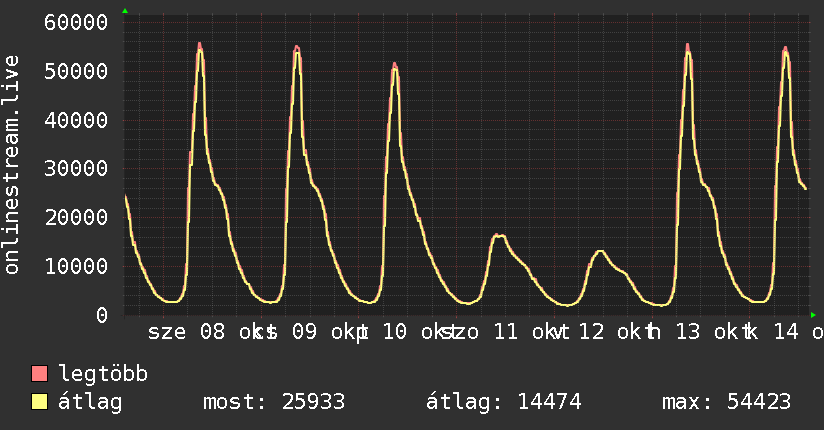Click the 30000 y-axis label
The image size is (824, 430).
pyautogui.click(x=76, y=169)
